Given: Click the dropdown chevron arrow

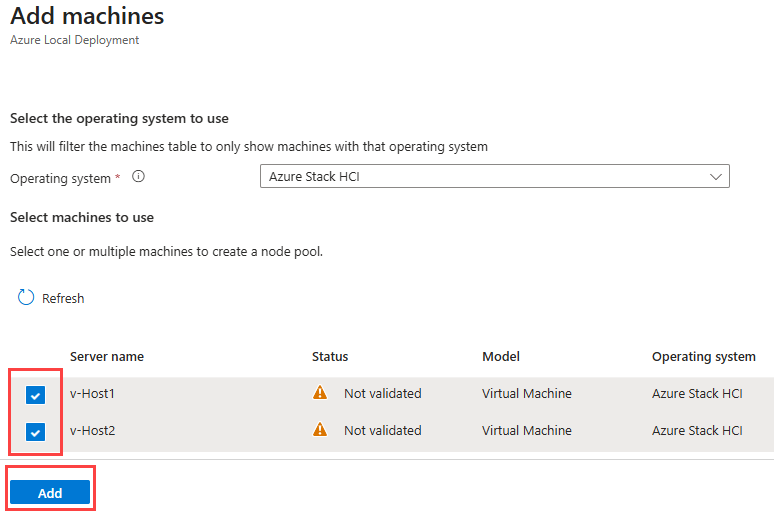Looking at the screenshot, I should (715, 177).
